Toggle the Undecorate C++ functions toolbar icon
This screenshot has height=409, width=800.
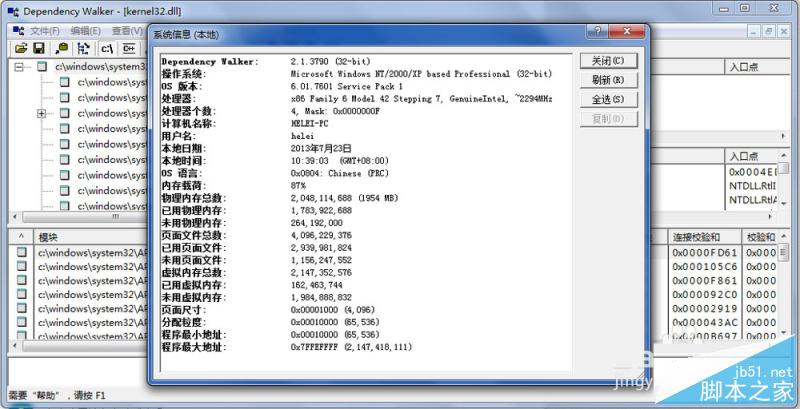[129, 48]
